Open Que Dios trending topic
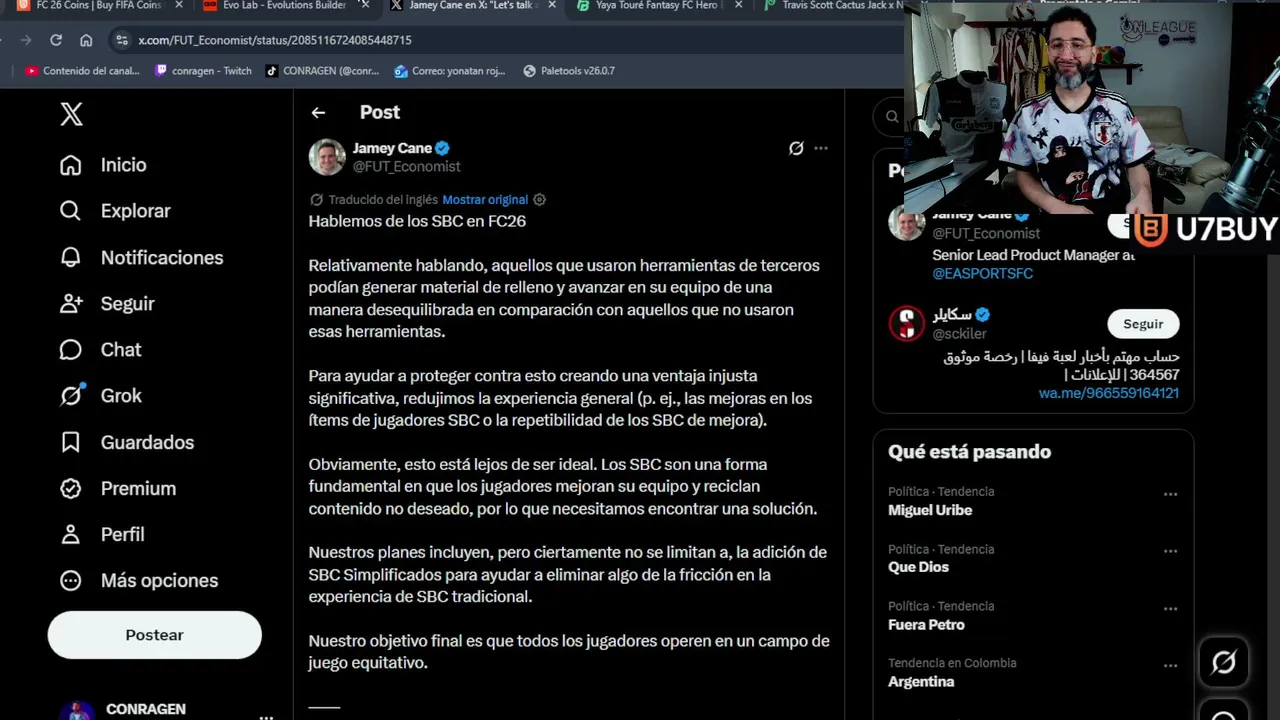1280x720 pixels. pyautogui.click(x=918, y=567)
